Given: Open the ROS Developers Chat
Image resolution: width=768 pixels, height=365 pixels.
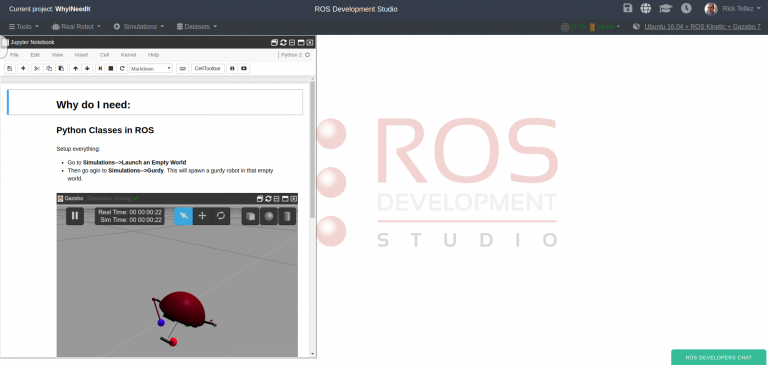Looking at the screenshot, I should tap(719, 358).
